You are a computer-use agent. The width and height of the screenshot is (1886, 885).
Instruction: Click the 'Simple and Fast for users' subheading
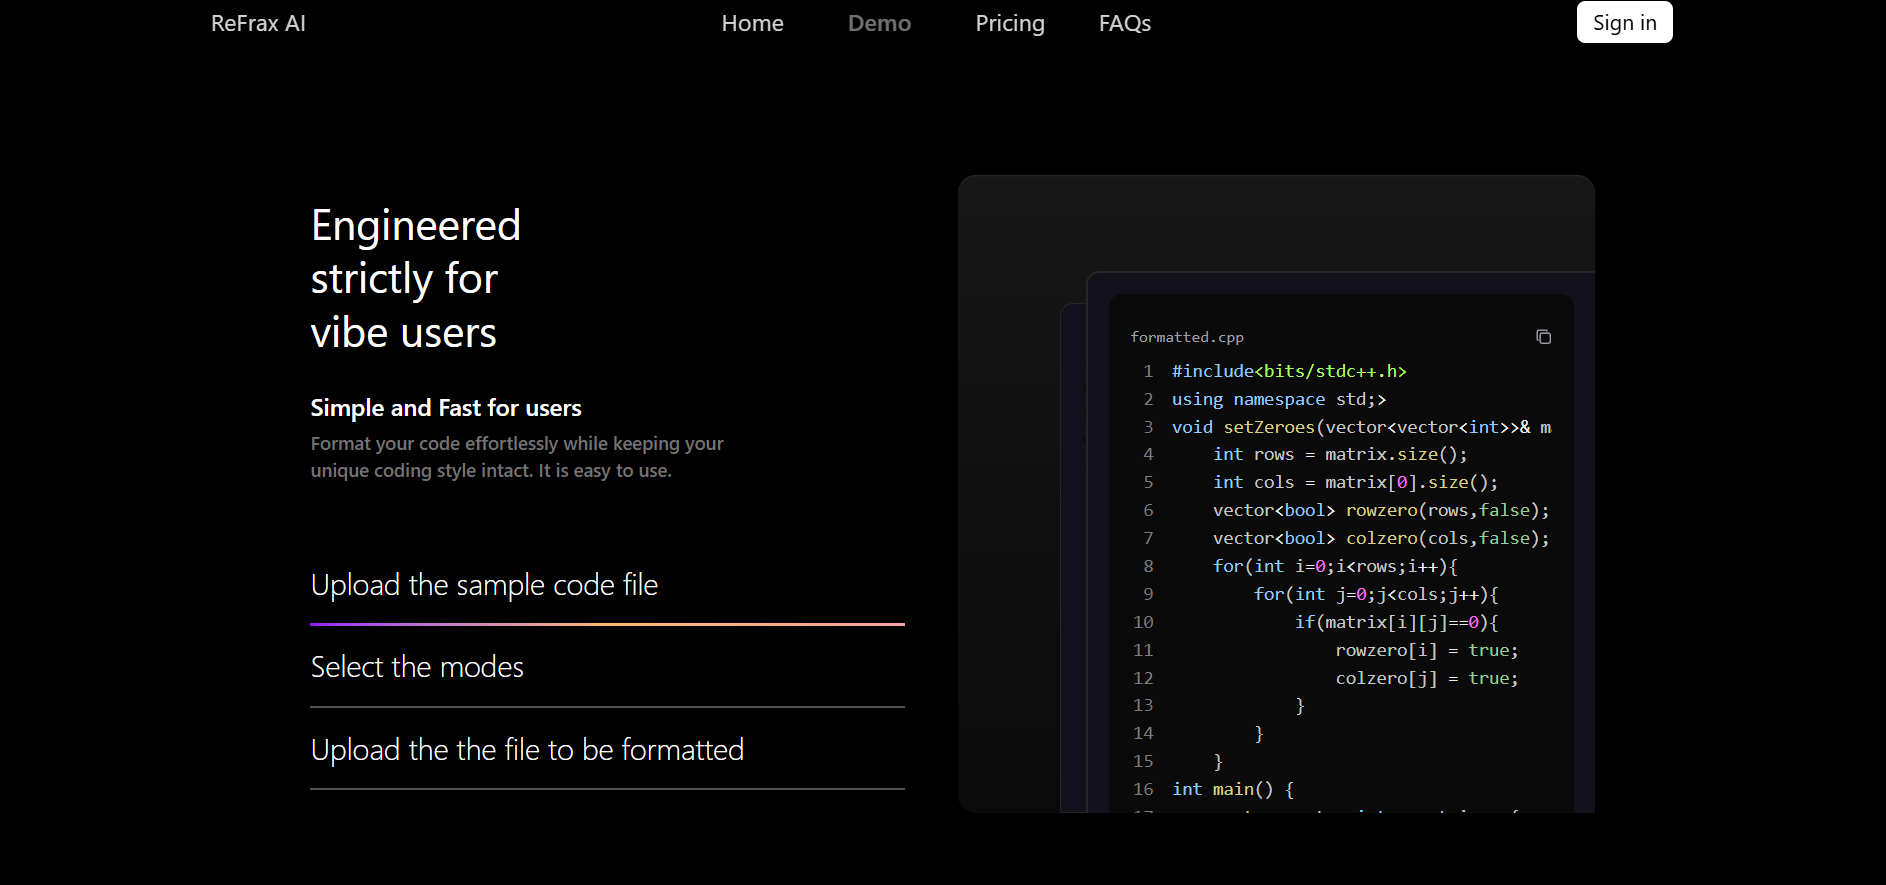[x=446, y=408]
